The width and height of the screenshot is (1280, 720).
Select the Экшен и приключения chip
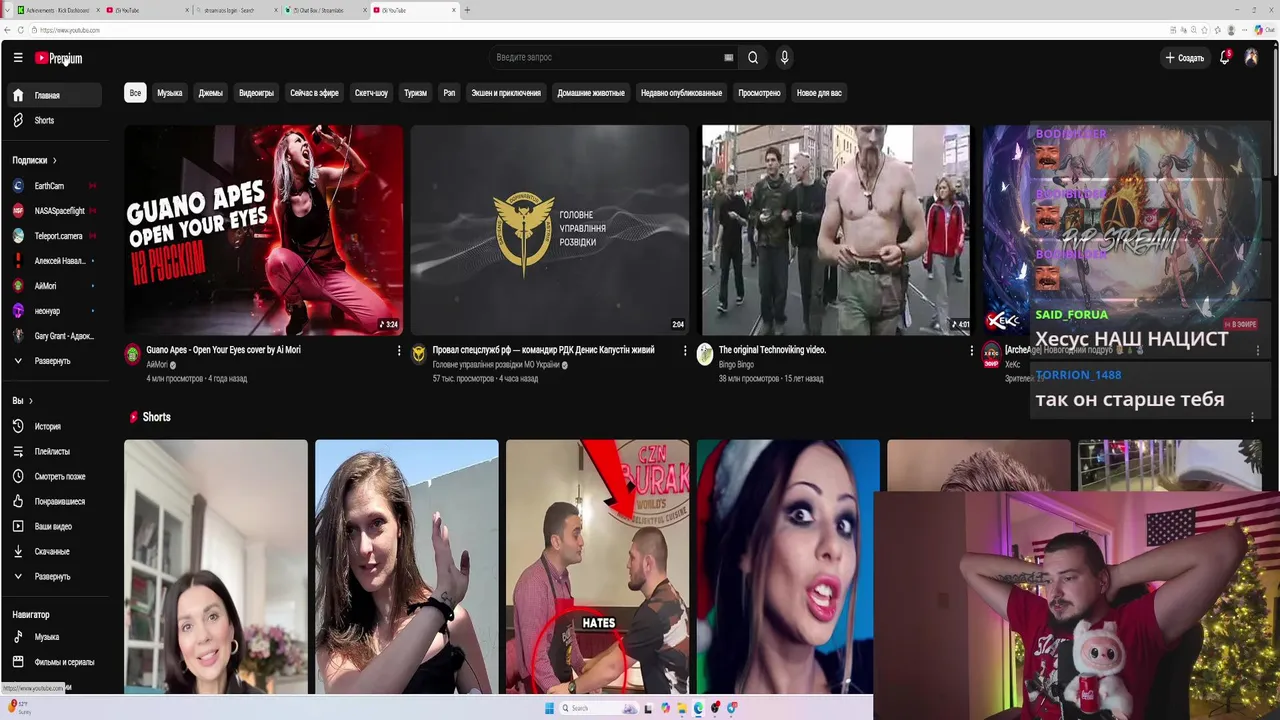pyautogui.click(x=506, y=93)
